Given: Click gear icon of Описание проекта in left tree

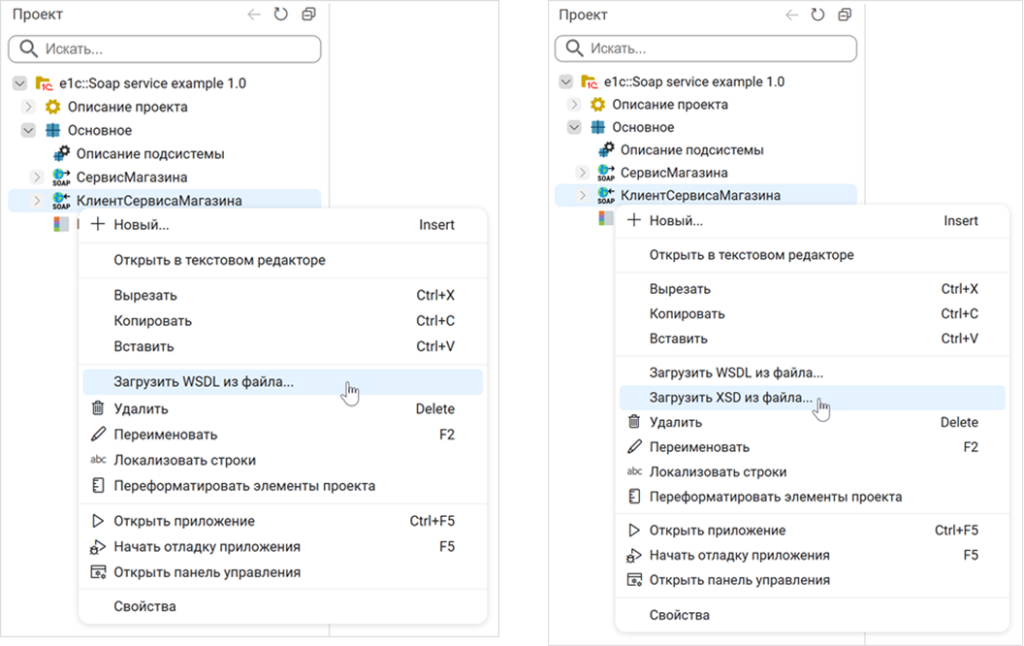Looking at the screenshot, I should [53, 107].
